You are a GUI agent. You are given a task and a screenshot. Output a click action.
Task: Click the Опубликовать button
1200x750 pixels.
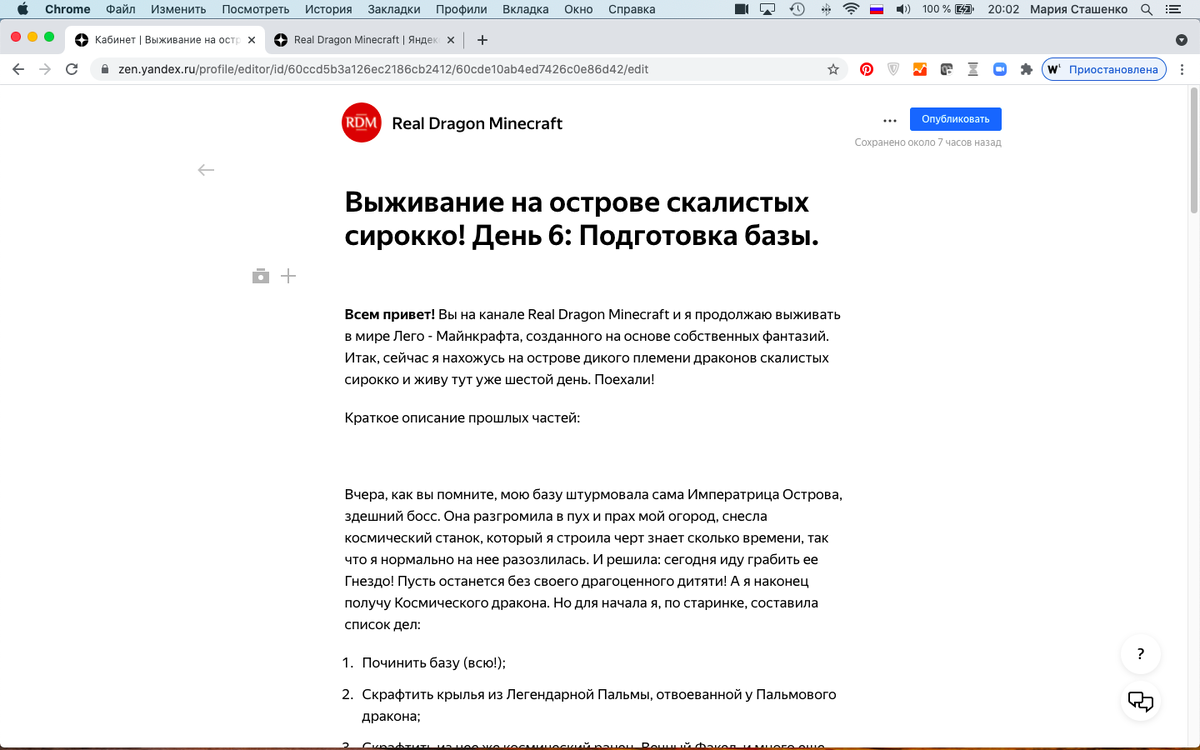point(955,119)
